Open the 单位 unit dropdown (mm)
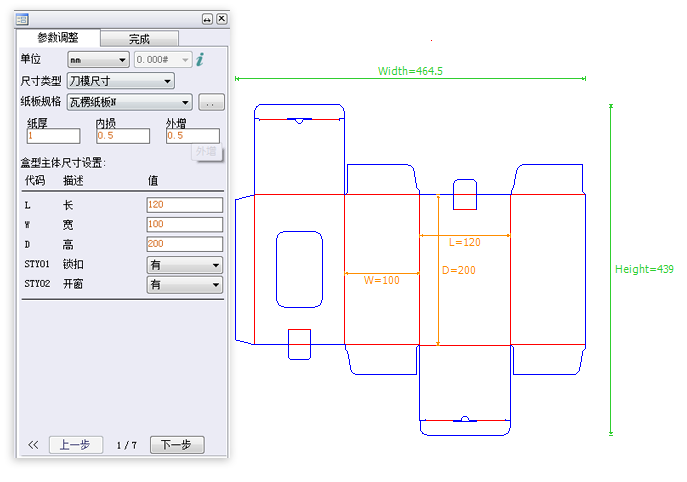This screenshot has height=482, width=687. (98, 60)
